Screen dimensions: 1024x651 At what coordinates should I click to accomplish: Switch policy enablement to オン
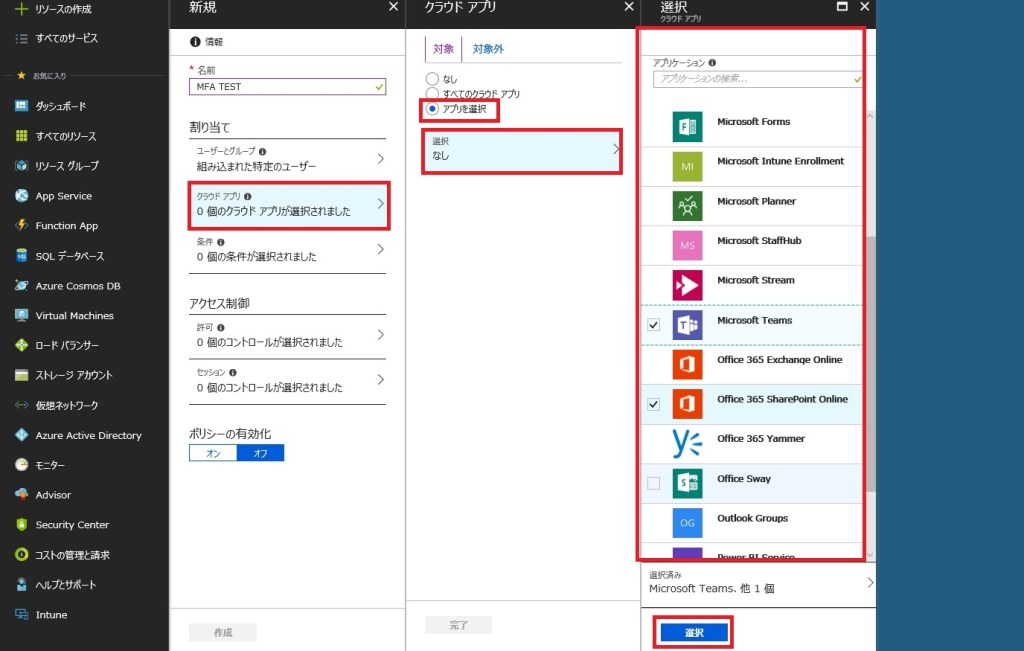[213, 453]
